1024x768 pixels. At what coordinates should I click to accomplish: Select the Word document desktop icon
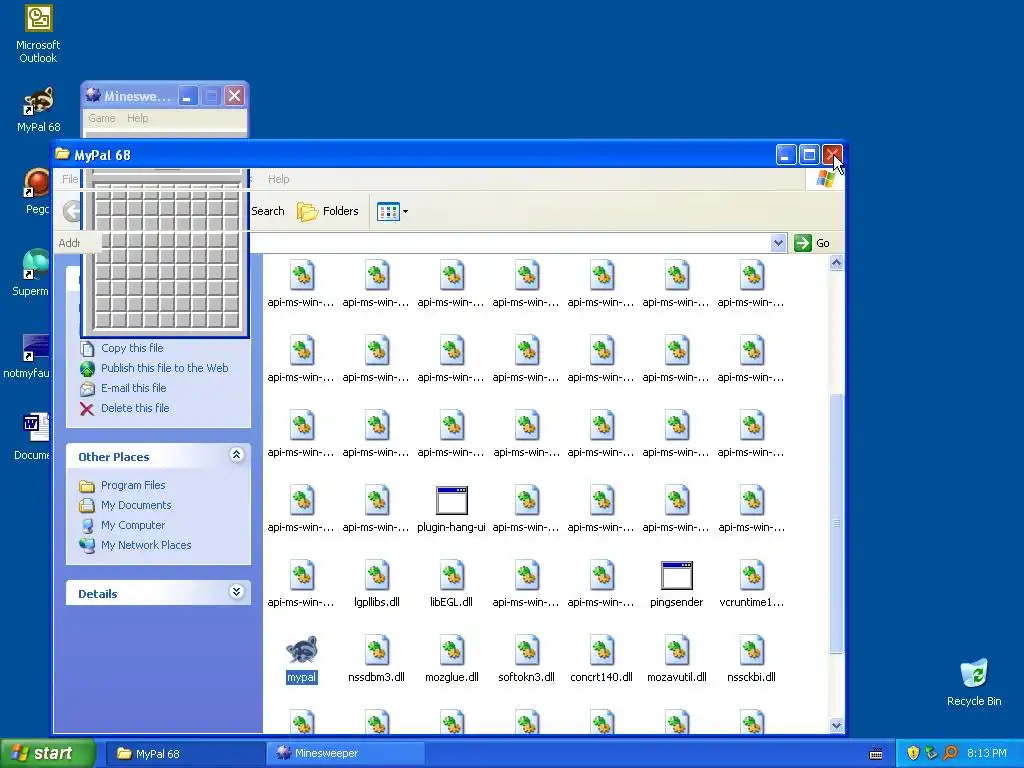point(33,436)
